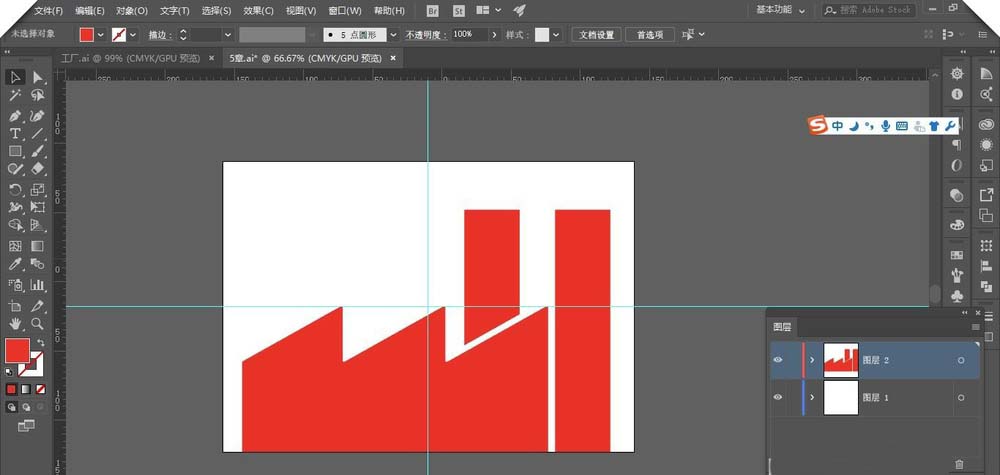Open the 基本功能 workspace dropdown
1000x475 pixels.
[x=780, y=10]
